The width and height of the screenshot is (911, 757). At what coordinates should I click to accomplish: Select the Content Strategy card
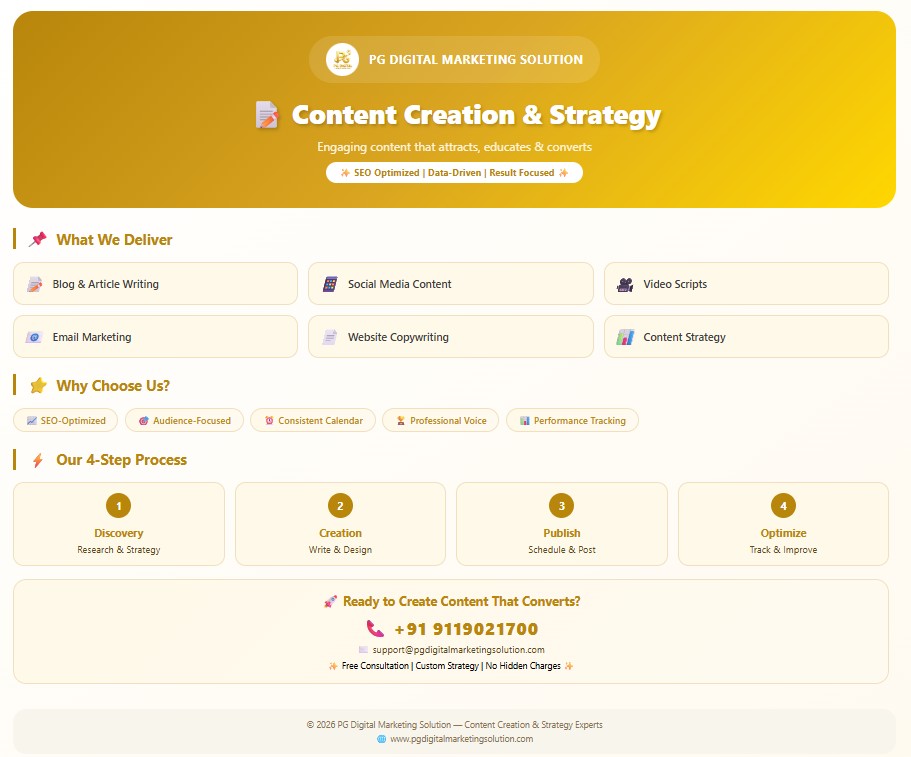(747, 337)
